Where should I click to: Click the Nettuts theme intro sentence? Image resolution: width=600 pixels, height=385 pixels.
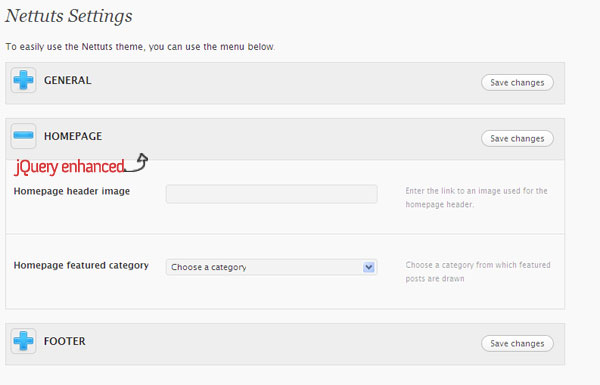pyautogui.click(x=140, y=47)
